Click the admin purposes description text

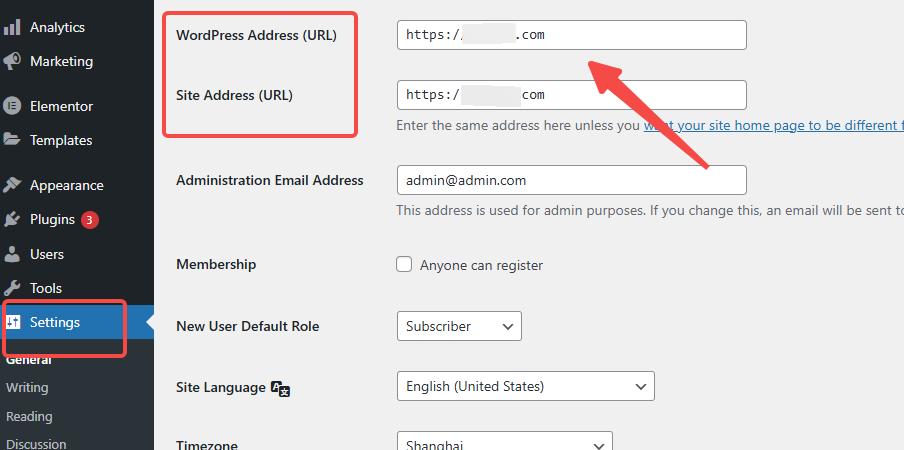[x=650, y=211]
